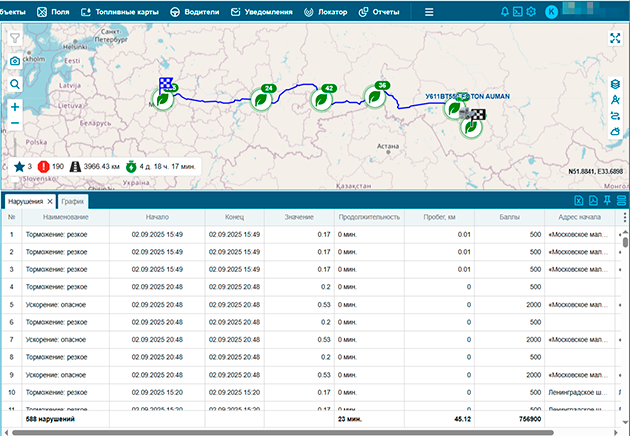The image size is (630, 436).
Task: Click the map search magnifier icon
Action: [15, 84]
